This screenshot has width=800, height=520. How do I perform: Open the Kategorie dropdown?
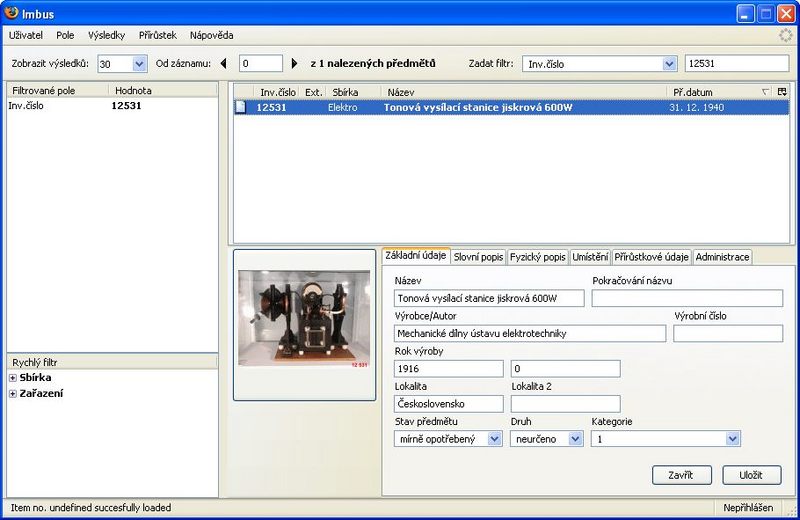733,438
